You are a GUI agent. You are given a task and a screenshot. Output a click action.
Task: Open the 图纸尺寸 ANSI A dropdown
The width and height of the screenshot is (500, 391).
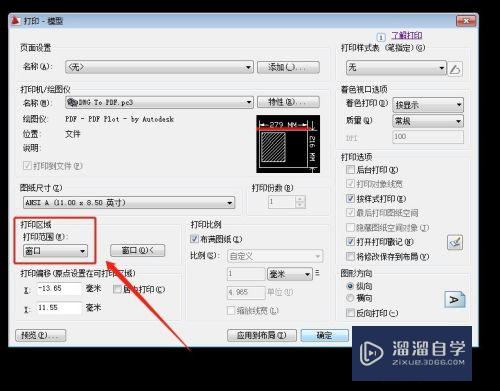[129, 203]
